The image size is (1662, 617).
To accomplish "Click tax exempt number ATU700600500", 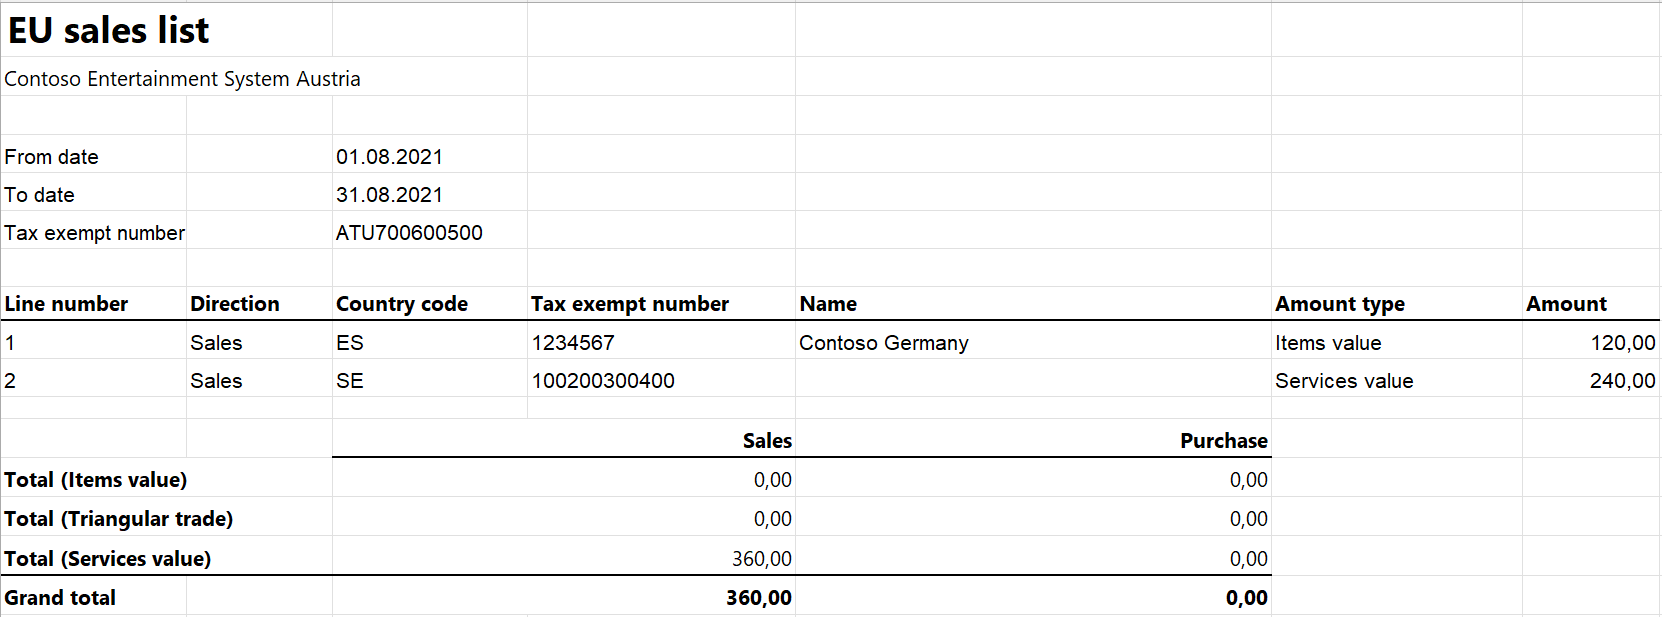I will click(409, 233).
